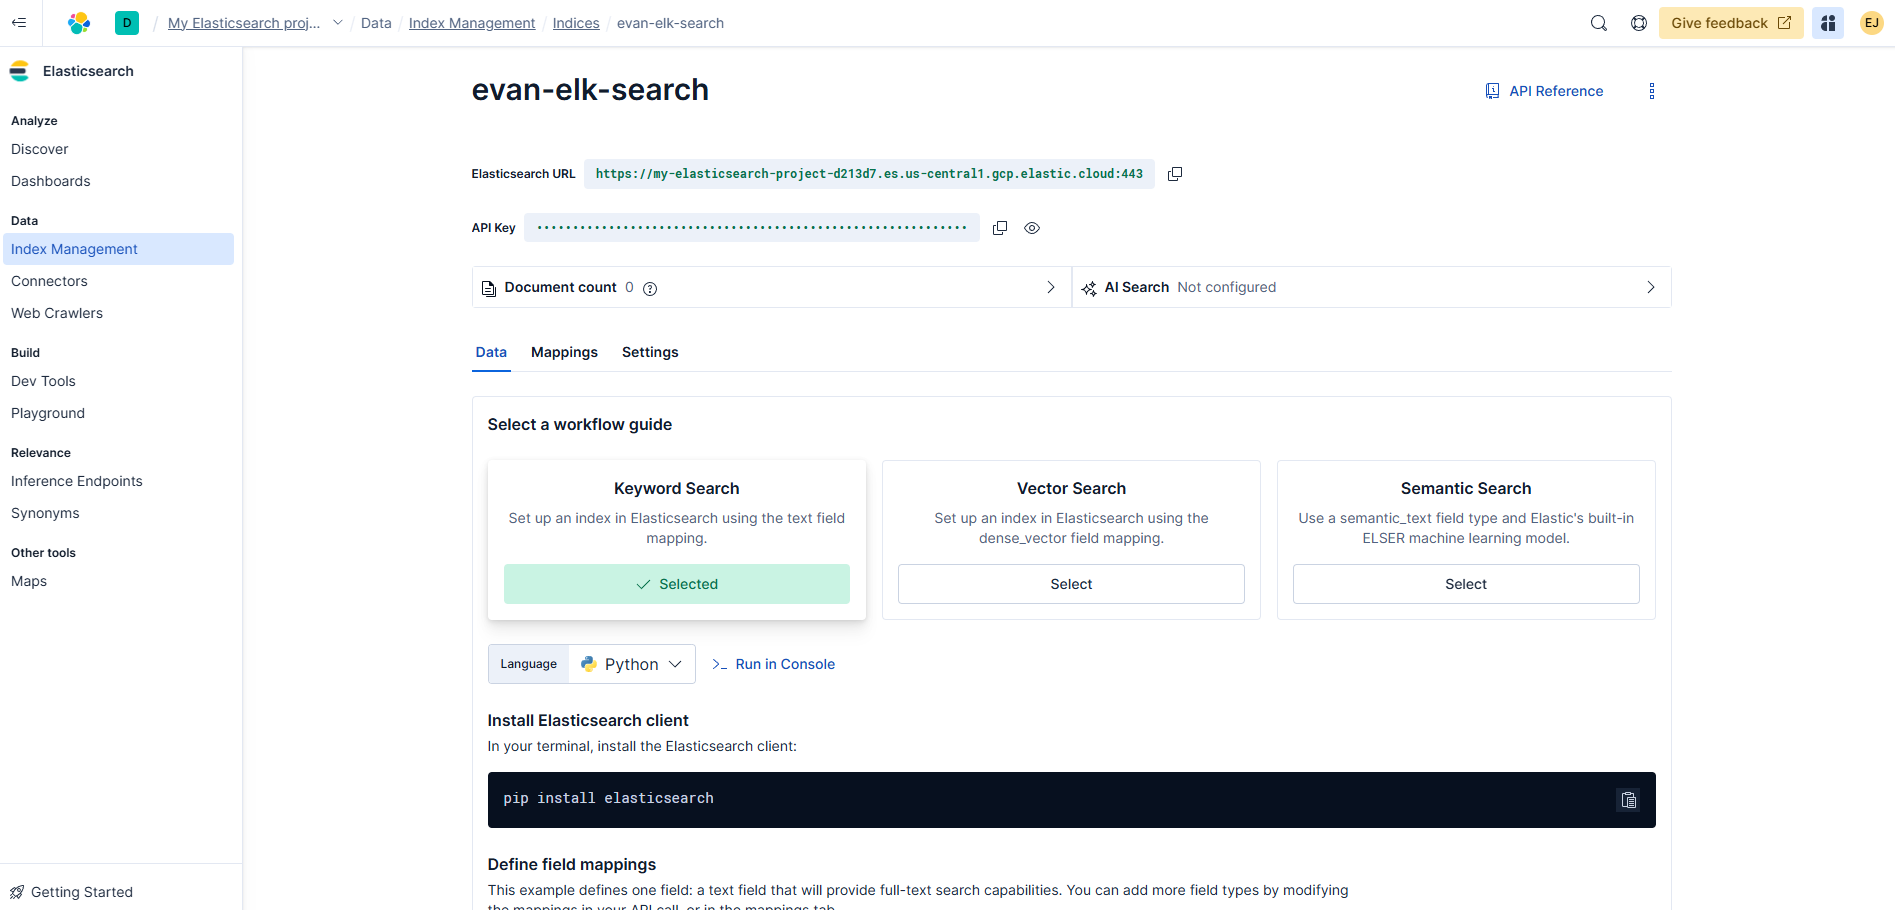Open the green D space avatar
The width and height of the screenshot is (1895, 910).
click(x=127, y=23)
